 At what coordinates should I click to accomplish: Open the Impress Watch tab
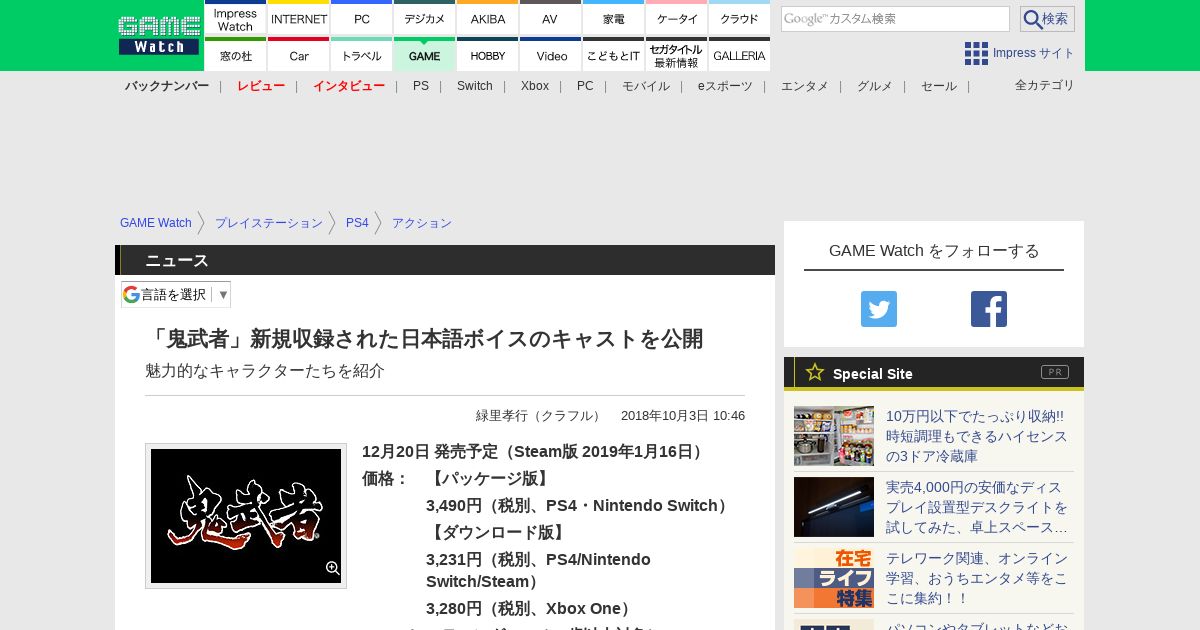coord(235,18)
